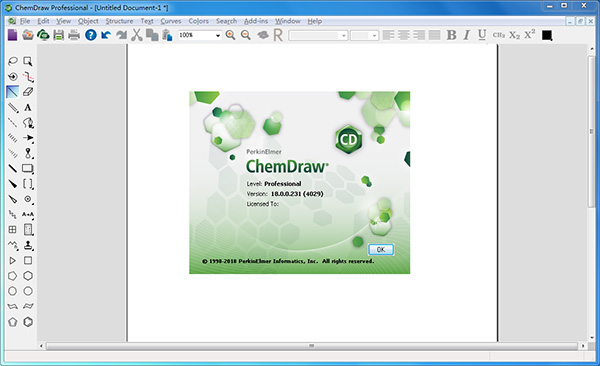Choose the Structure Perspective rotation tool
The image size is (600, 366).
pos(13,77)
